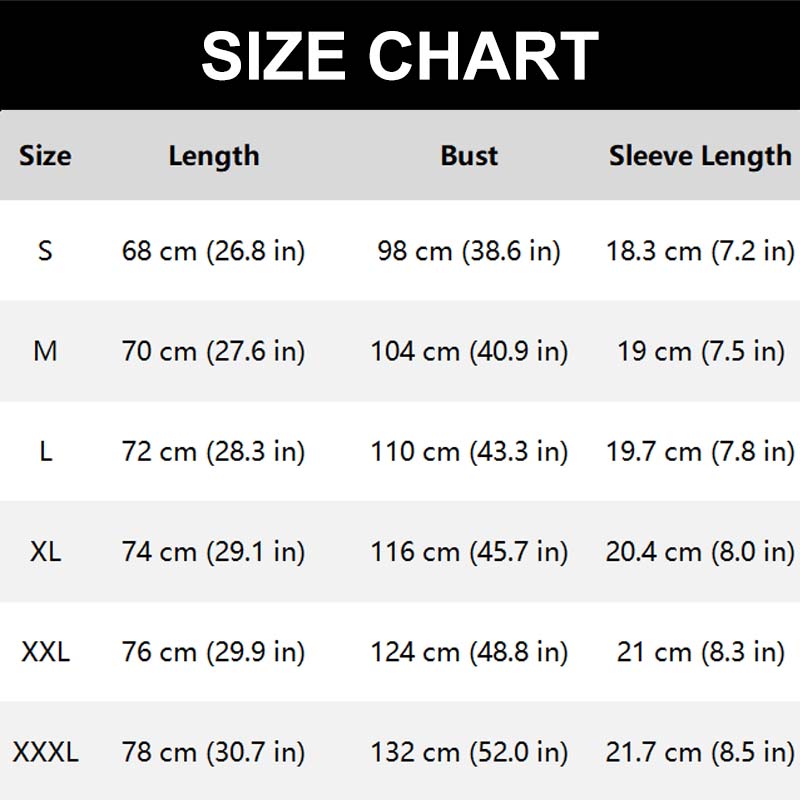Click the 74 cm length cell

tap(213, 551)
